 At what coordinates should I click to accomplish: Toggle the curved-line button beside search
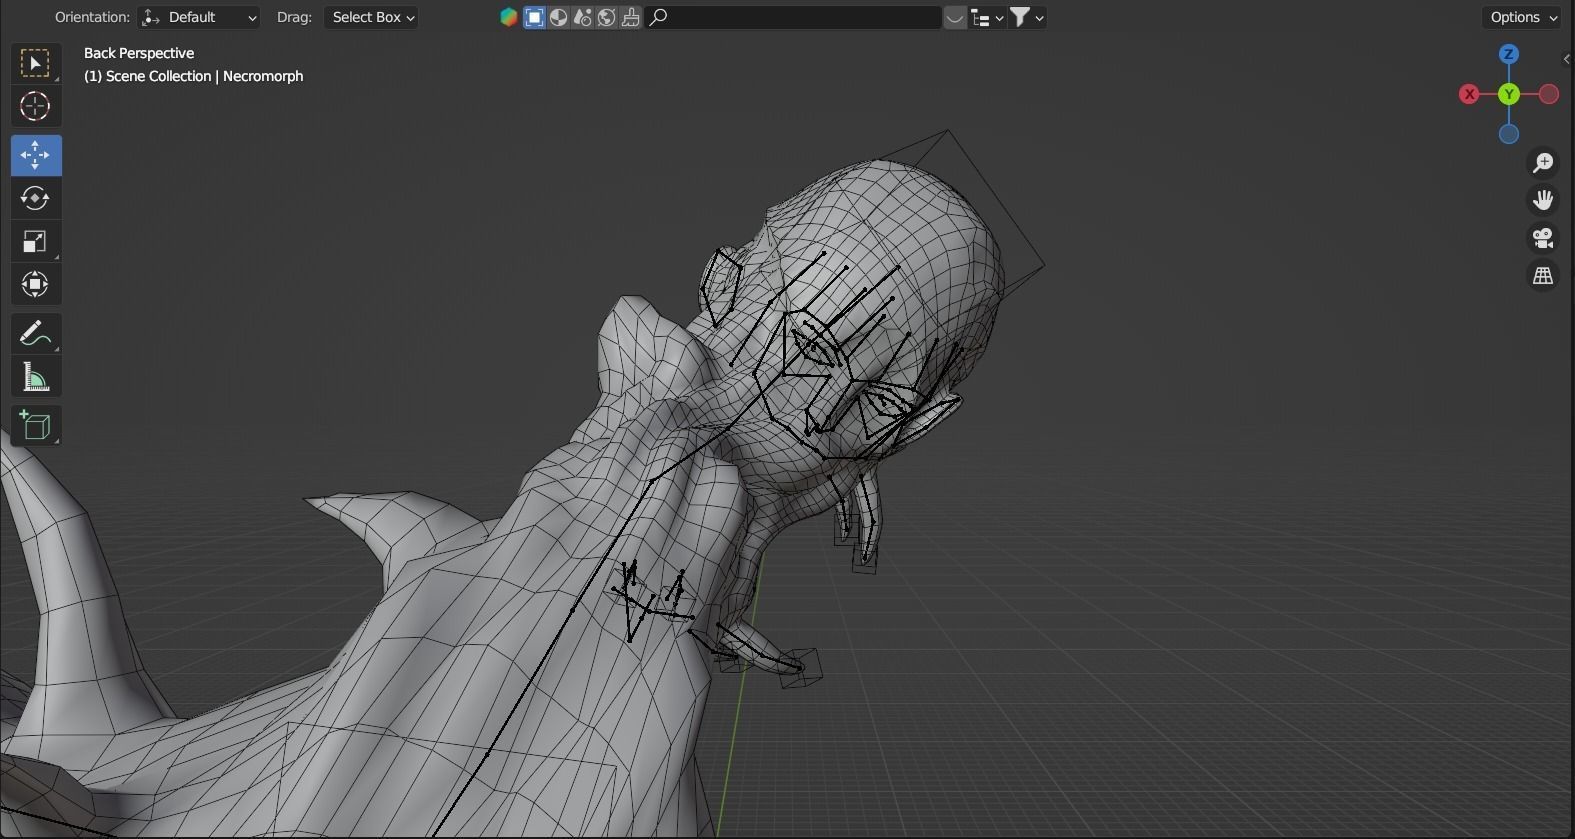(955, 17)
